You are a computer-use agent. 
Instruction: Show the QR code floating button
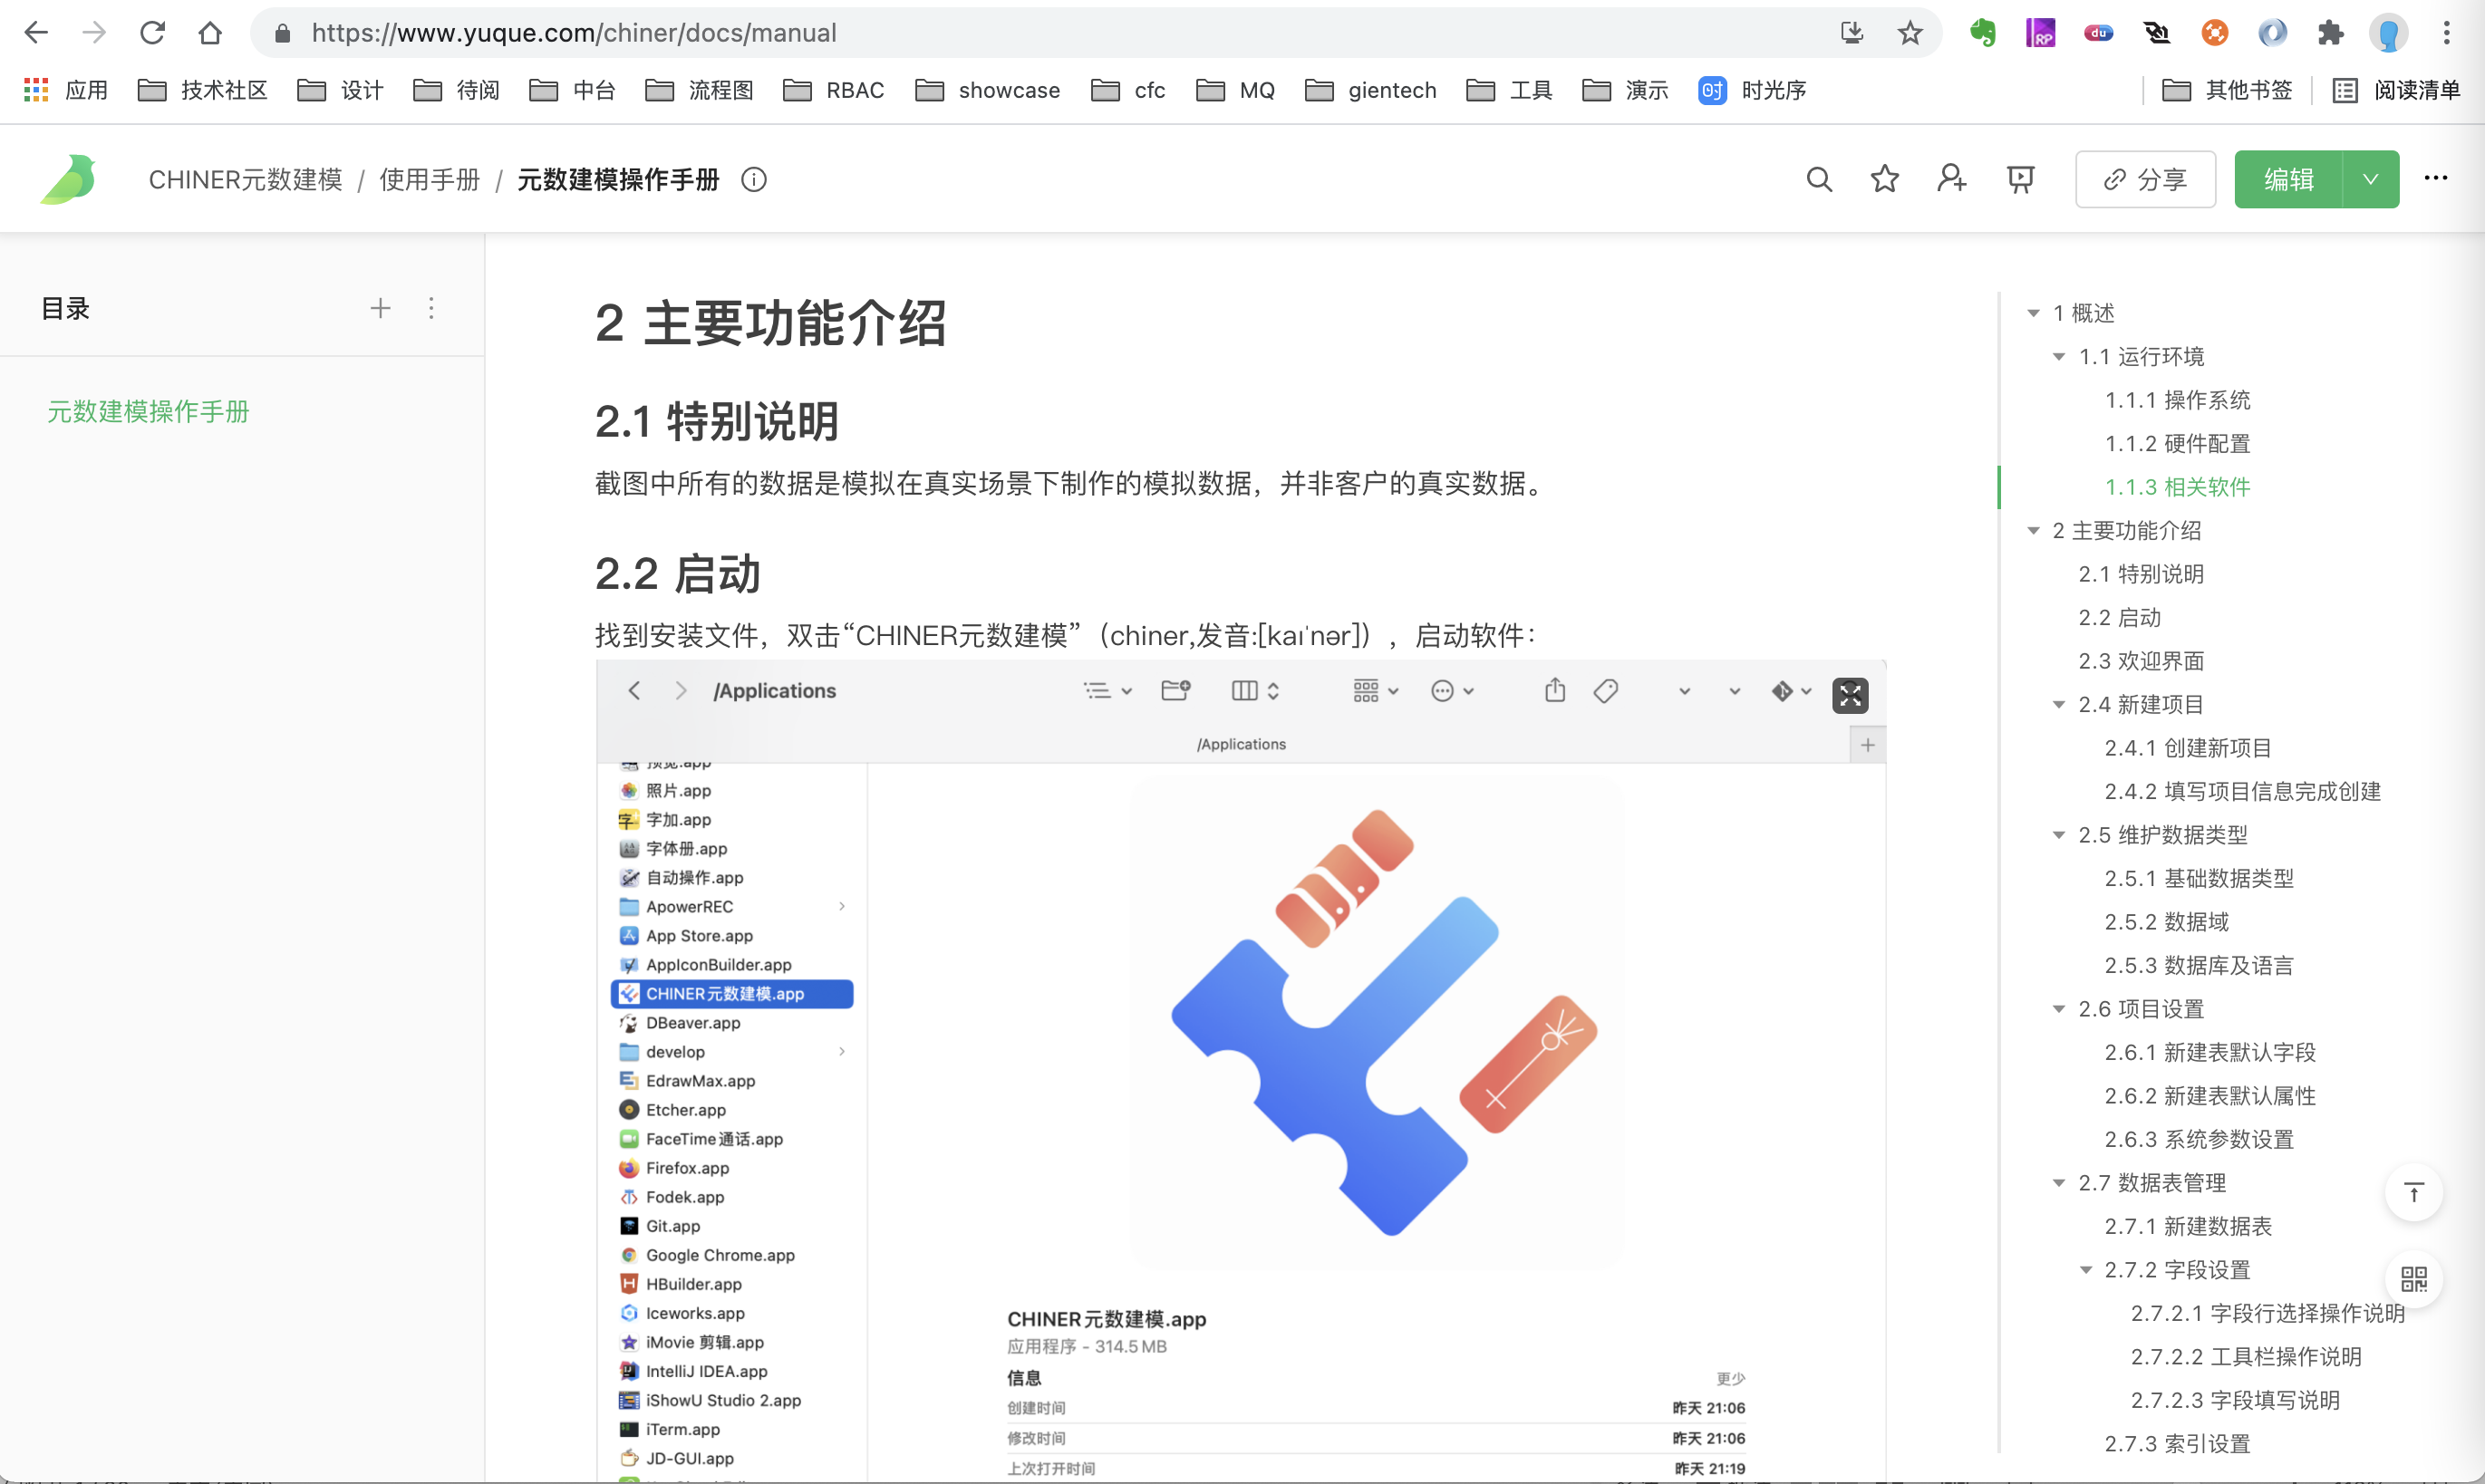point(2414,1279)
